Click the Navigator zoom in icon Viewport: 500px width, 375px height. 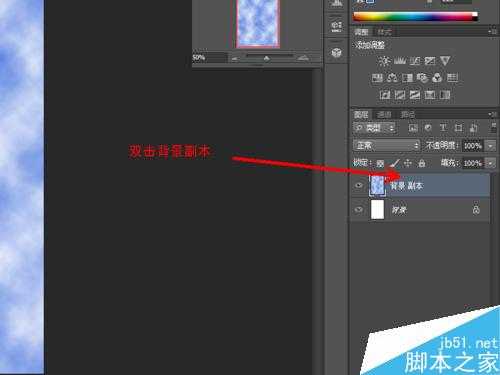click(303, 58)
